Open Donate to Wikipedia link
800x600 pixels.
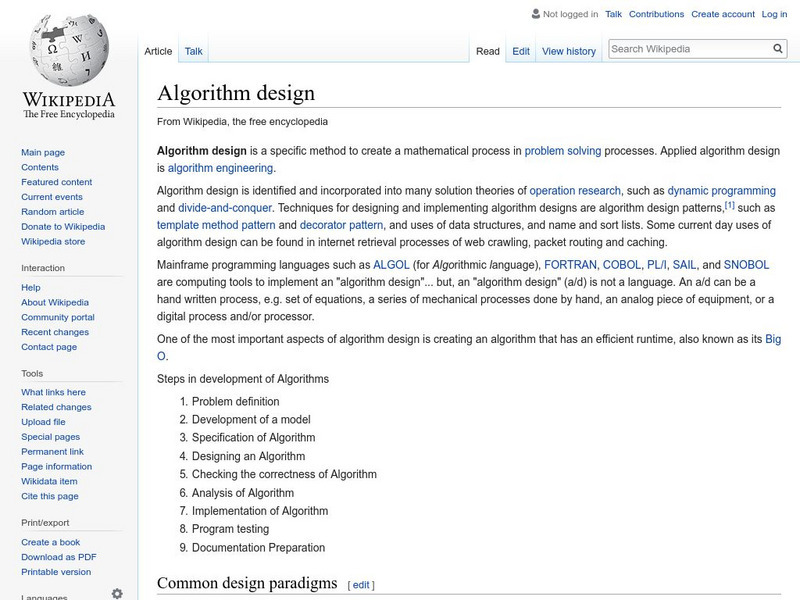click(63, 226)
